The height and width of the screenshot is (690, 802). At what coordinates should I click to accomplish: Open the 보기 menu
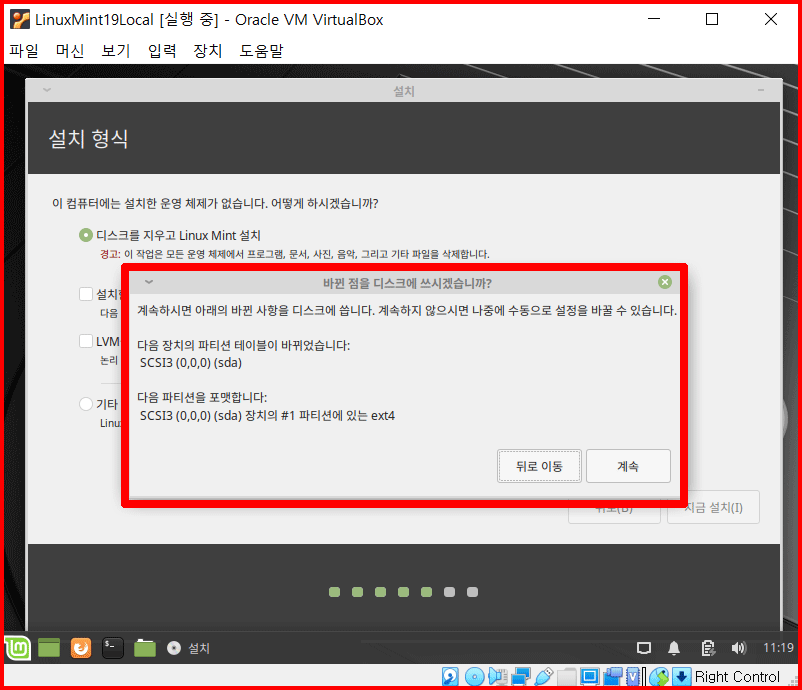point(116,51)
